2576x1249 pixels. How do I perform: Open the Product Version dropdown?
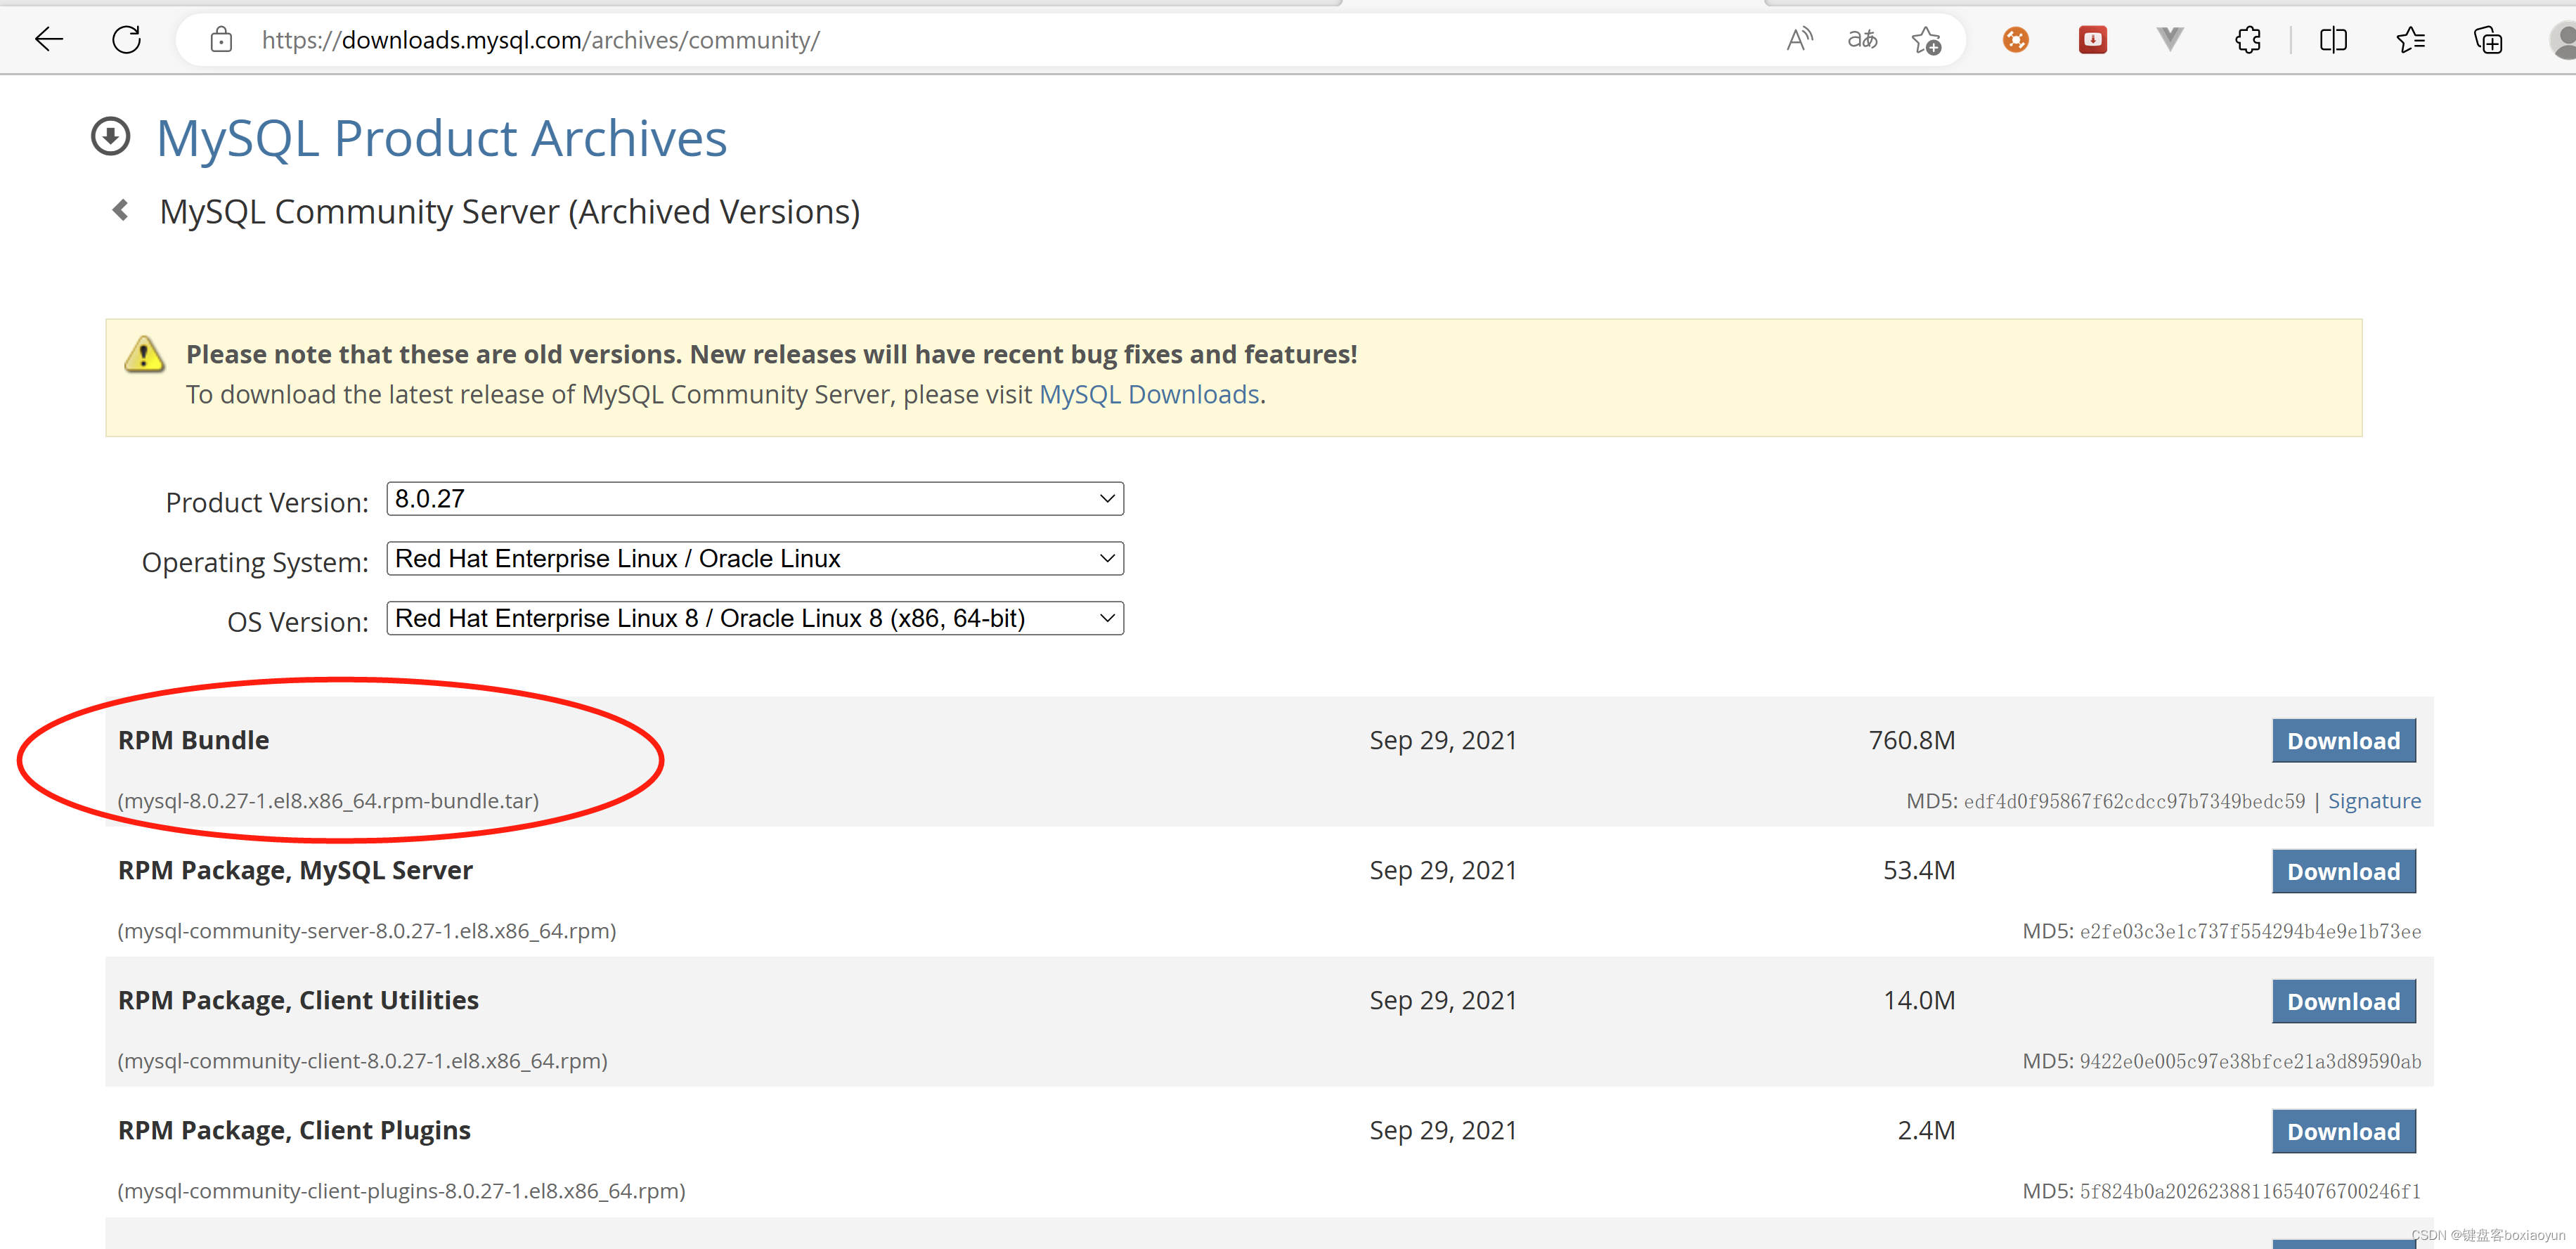coord(755,499)
